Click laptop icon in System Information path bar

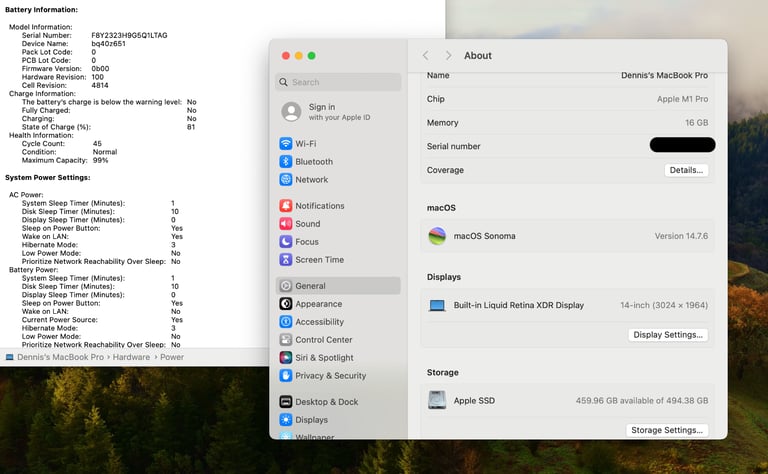point(9,357)
